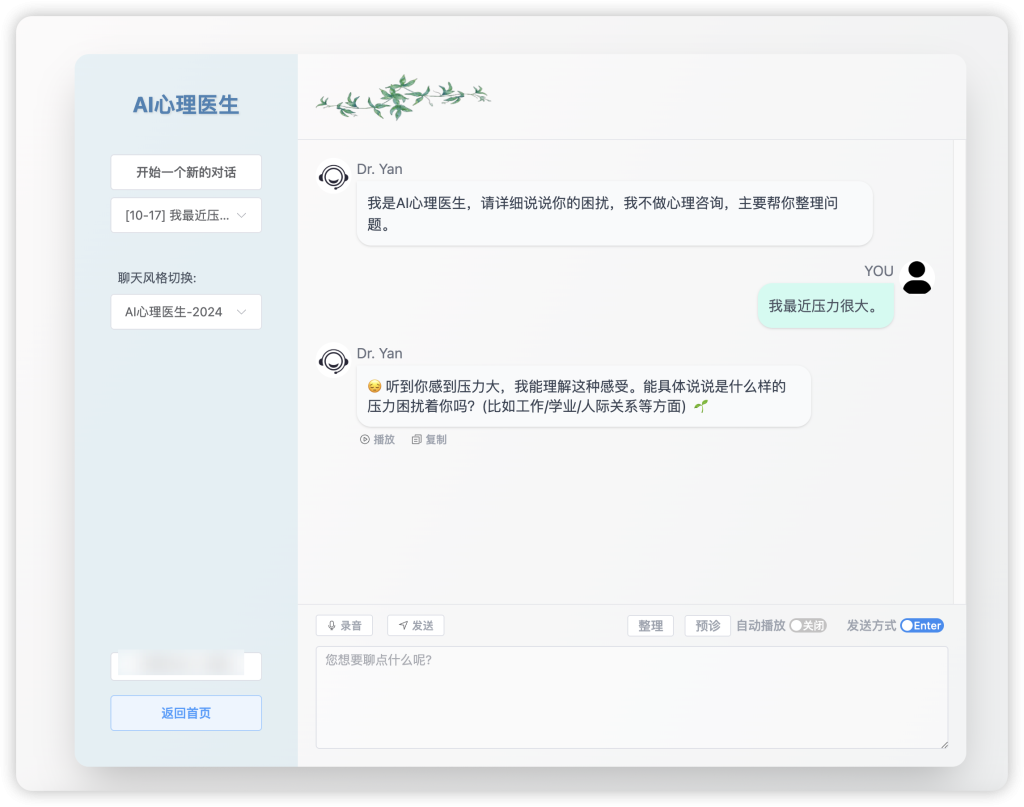The height and width of the screenshot is (807, 1024).
Task: Click the user message bubble 我最近压力很大
Action: pos(824,306)
